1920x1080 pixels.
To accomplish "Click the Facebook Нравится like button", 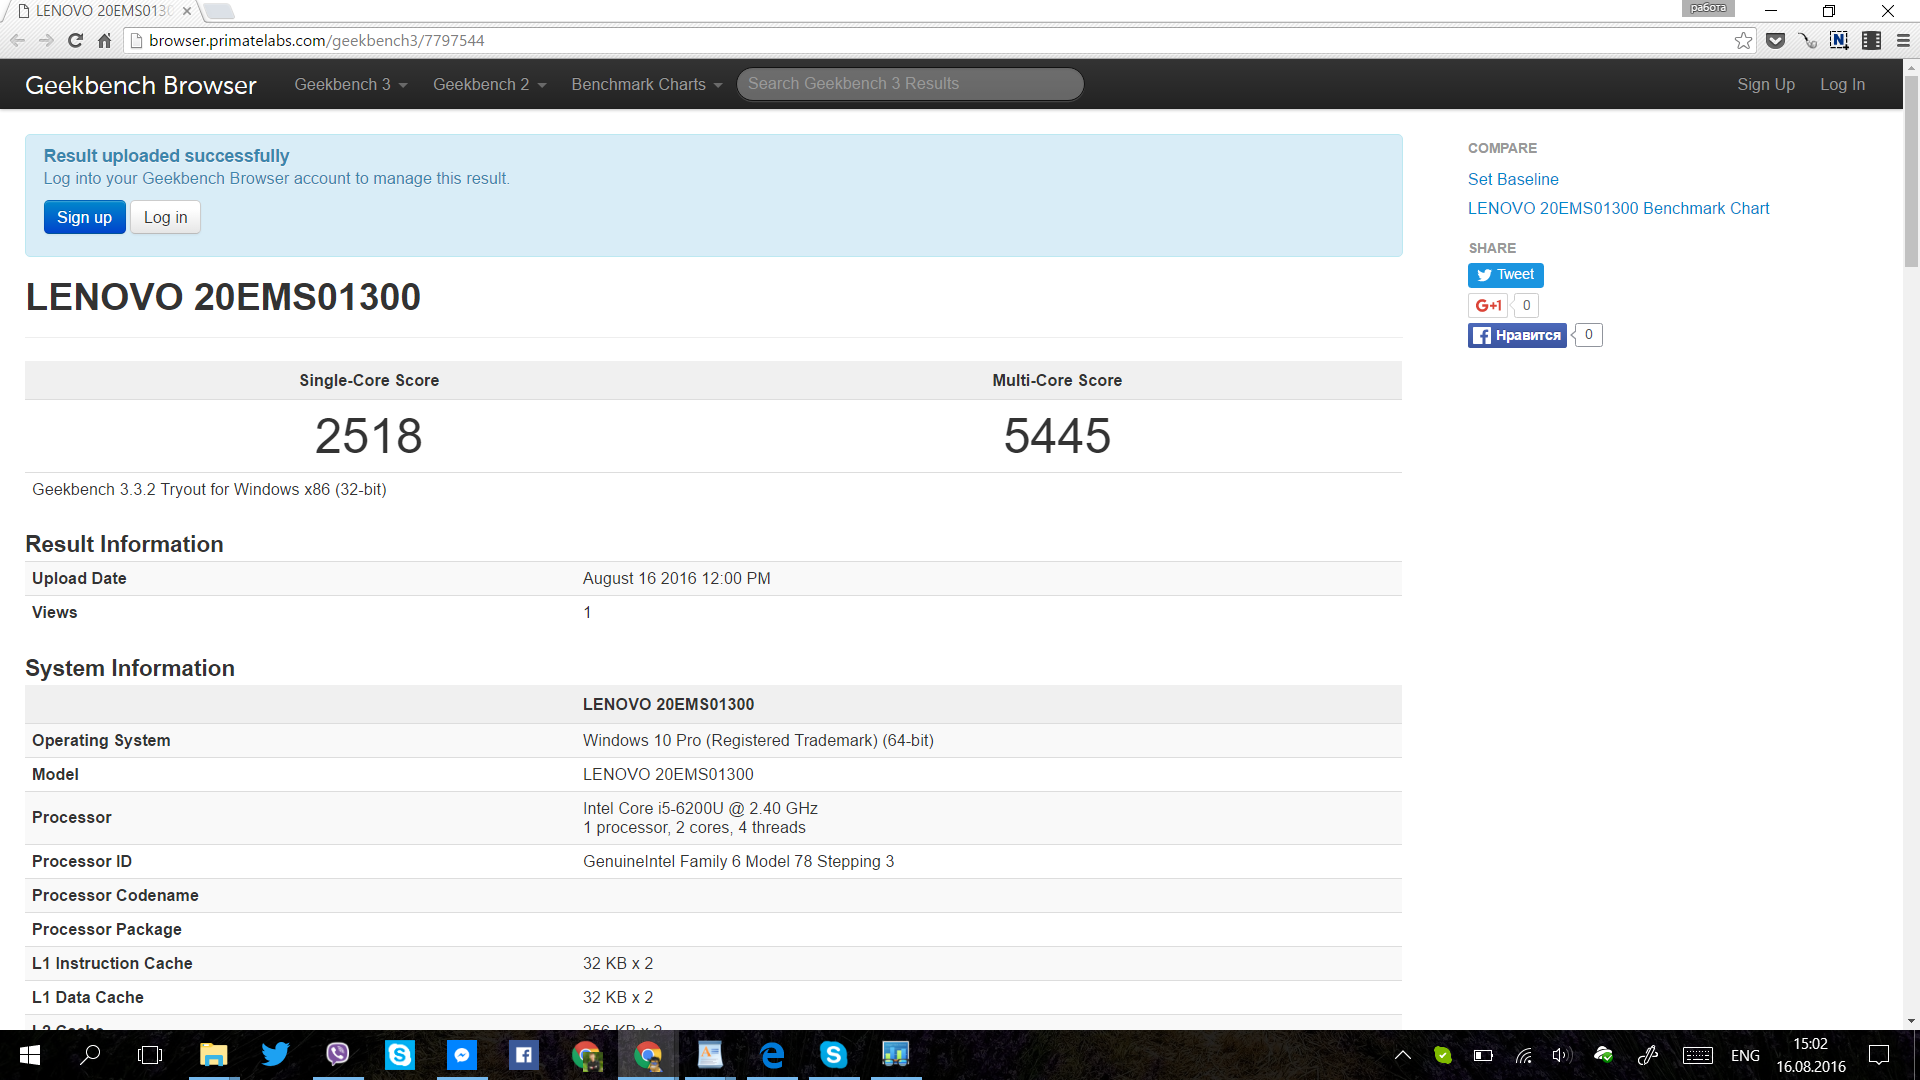I will point(1516,336).
